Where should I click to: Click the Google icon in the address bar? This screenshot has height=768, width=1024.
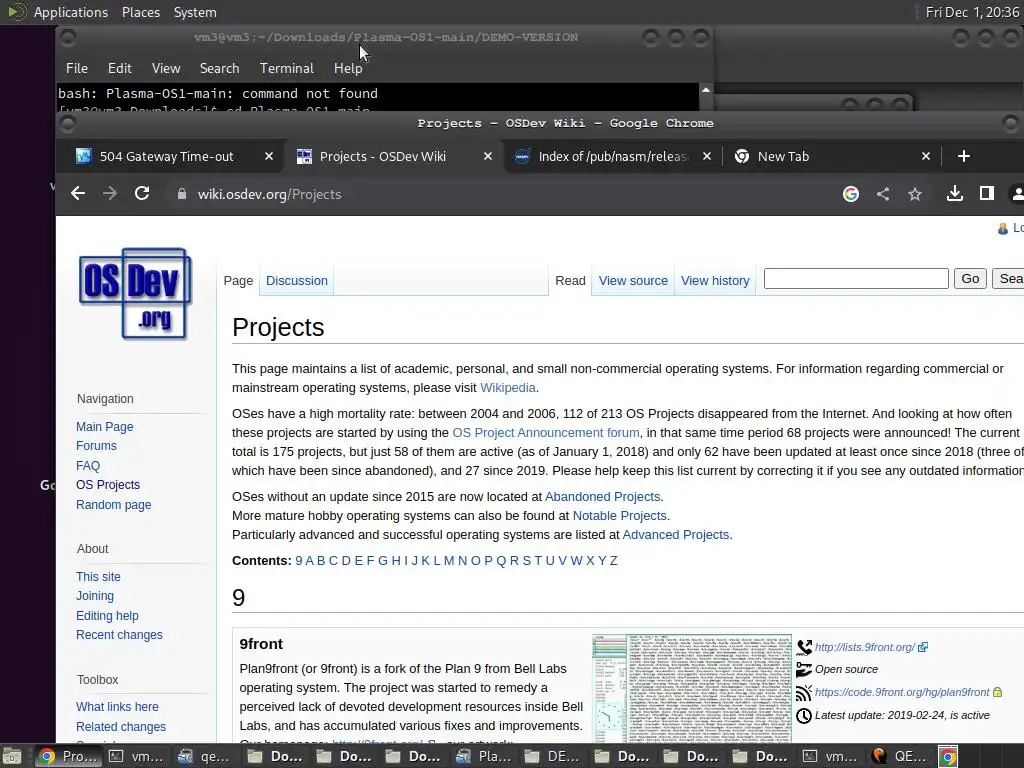point(850,194)
